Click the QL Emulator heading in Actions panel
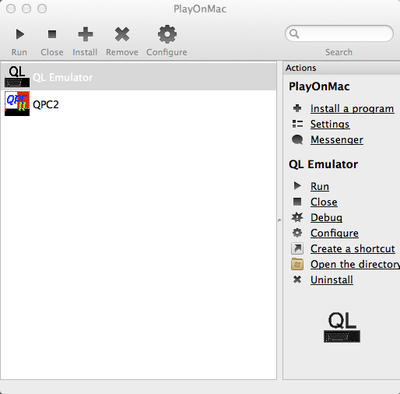The height and width of the screenshot is (394, 400). point(323,164)
